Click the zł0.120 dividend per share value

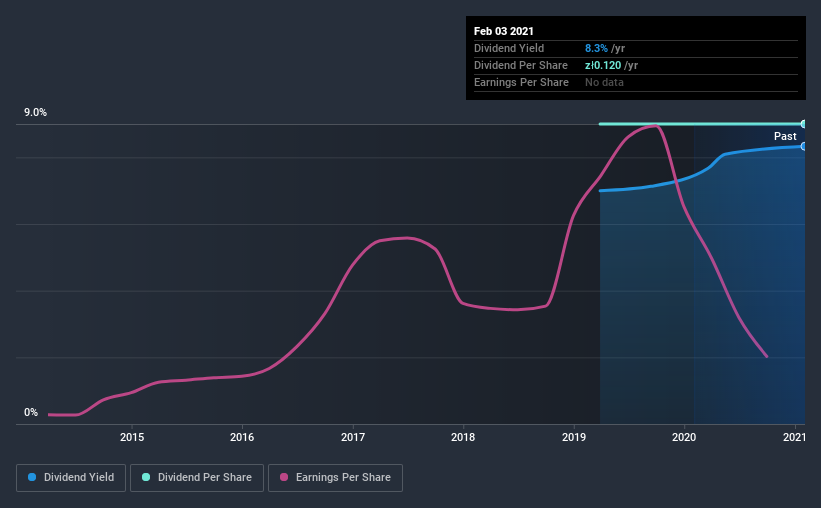tap(603, 65)
